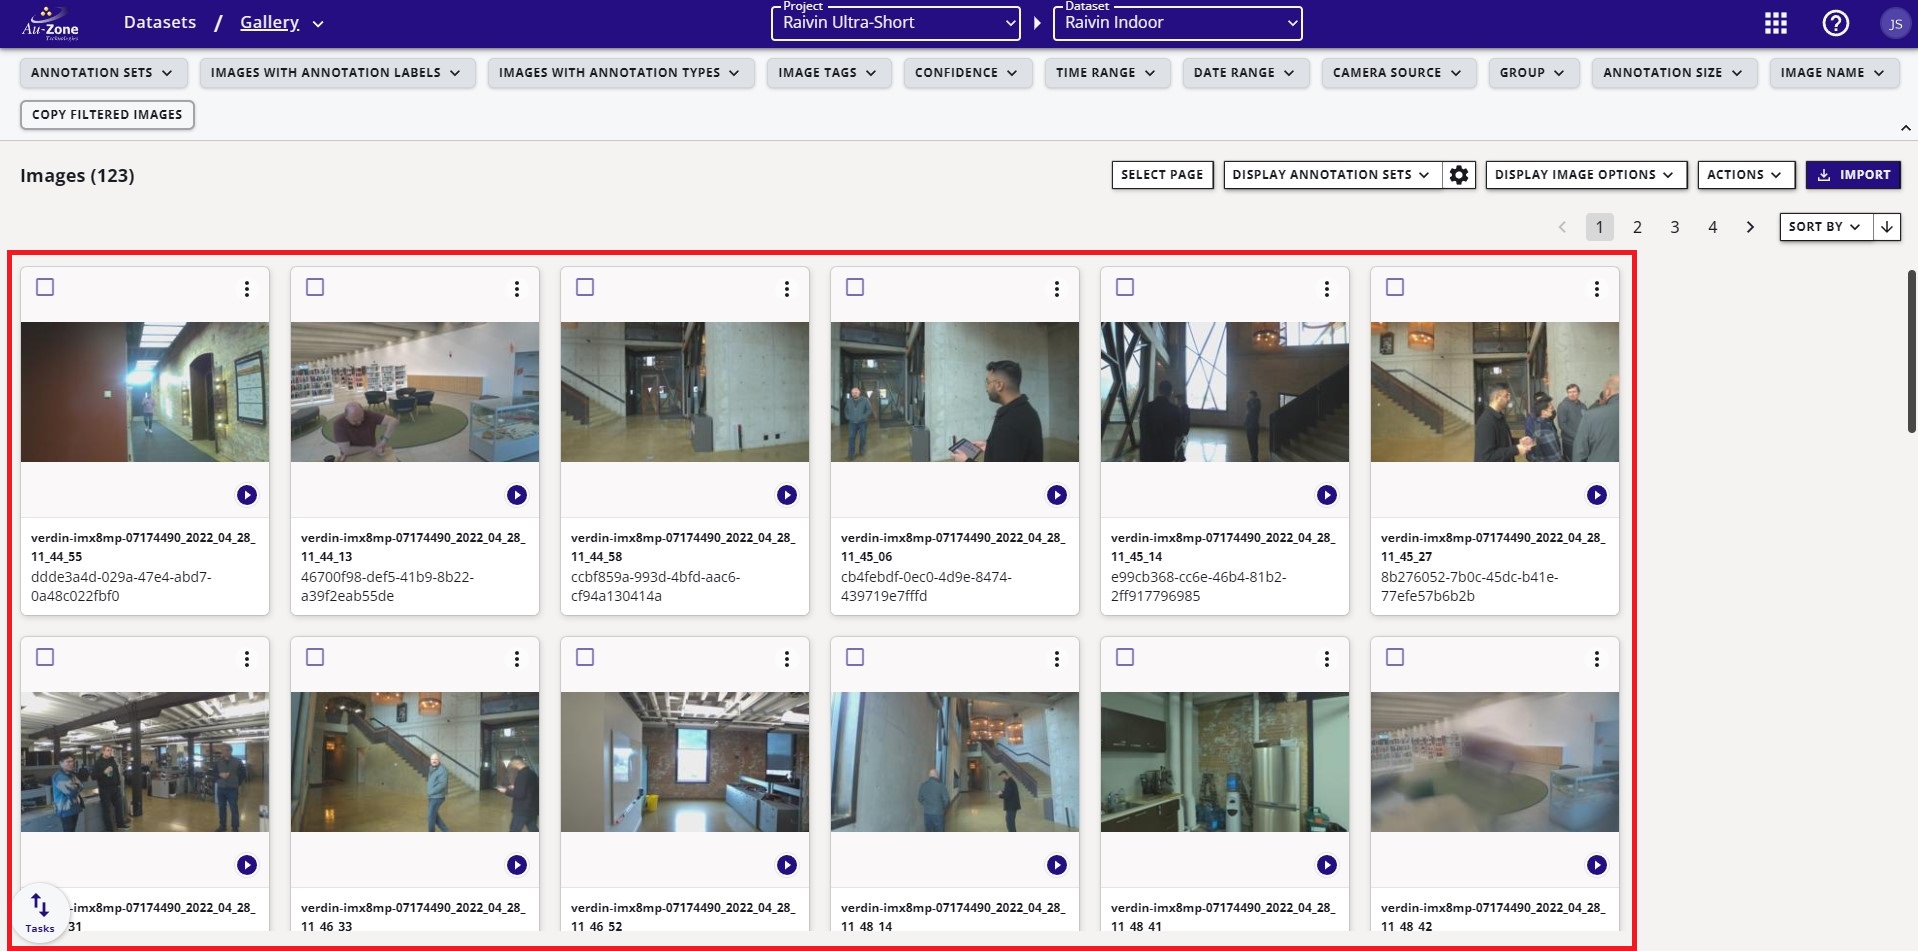Check the 11_45_06 image checkbox
Image resolution: width=1918 pixels, height=951 pixels.
pos(855,287)
